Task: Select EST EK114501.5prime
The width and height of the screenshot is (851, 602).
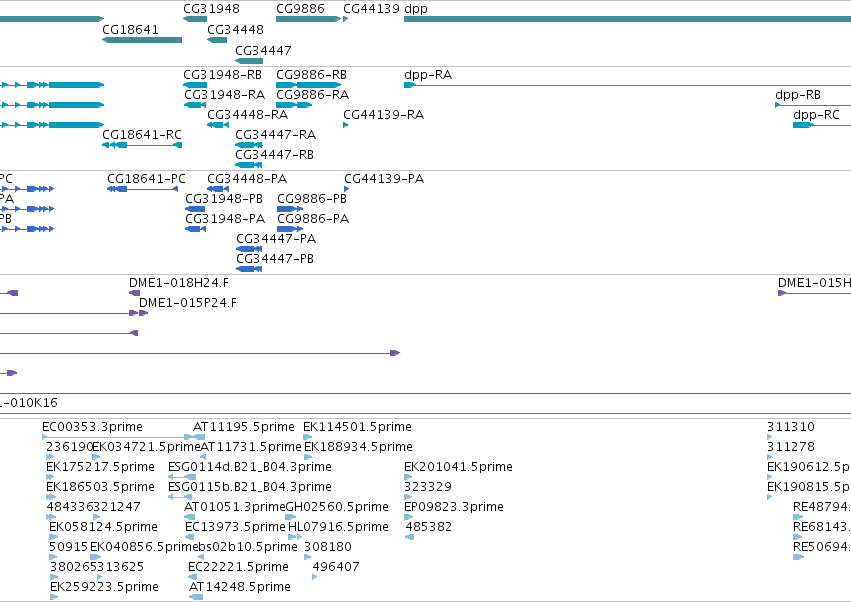Action: (307, 437)
